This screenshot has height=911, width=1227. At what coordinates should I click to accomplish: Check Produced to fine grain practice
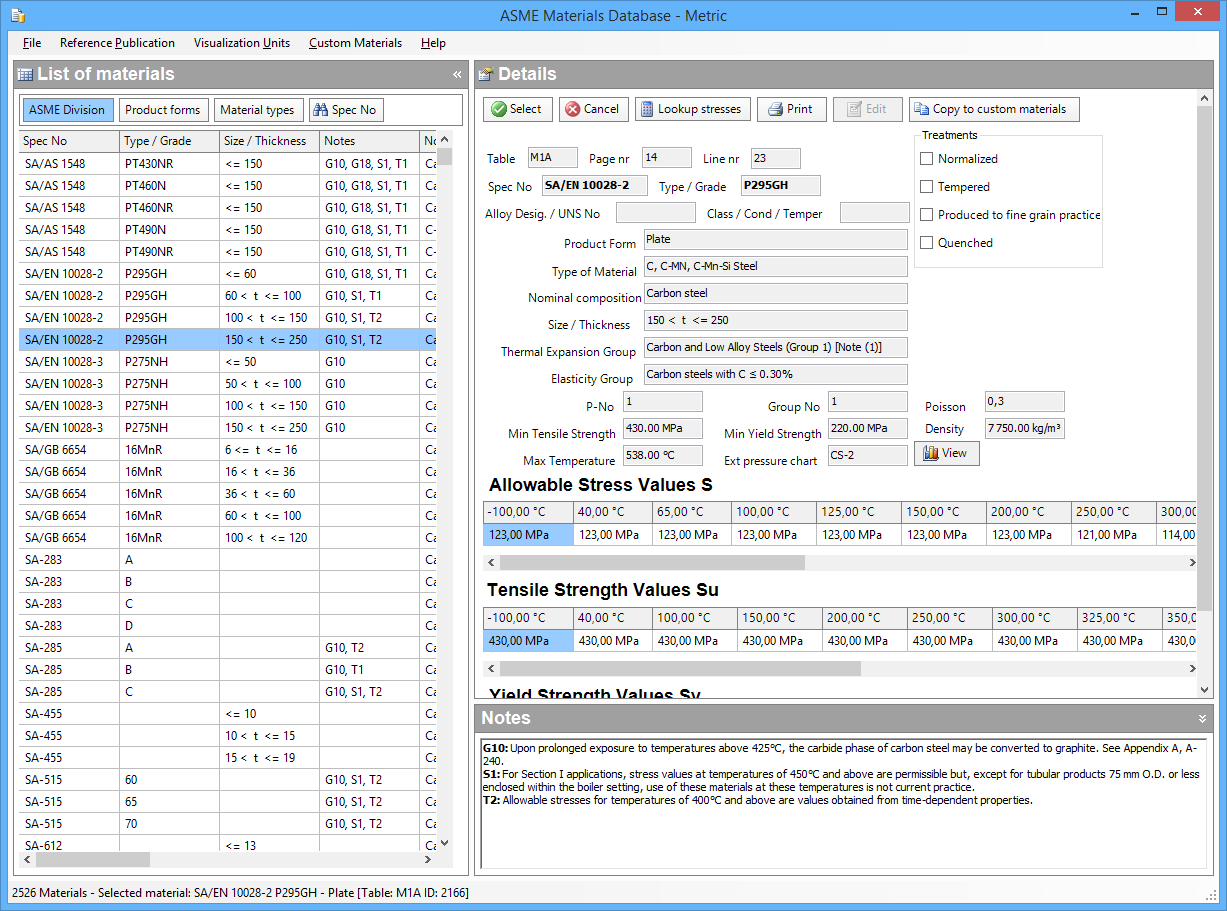click(927, 215)
